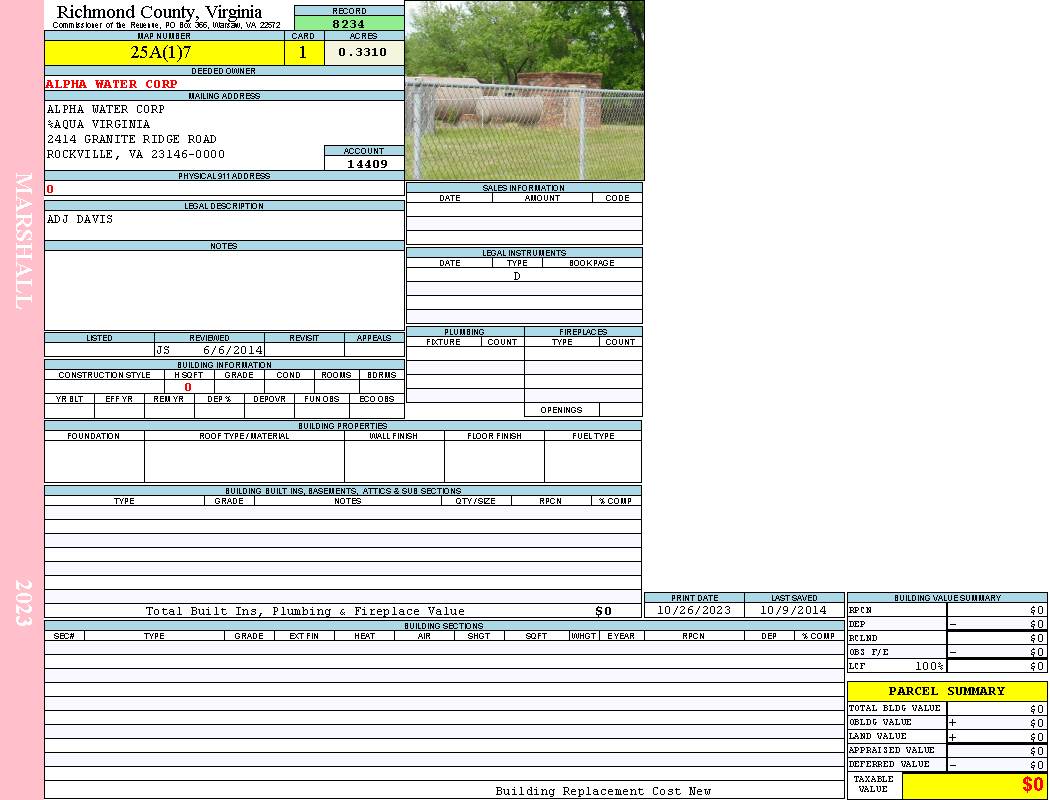Click the deeded owner ALPHA WATER CORP

(x=112, y=84)
